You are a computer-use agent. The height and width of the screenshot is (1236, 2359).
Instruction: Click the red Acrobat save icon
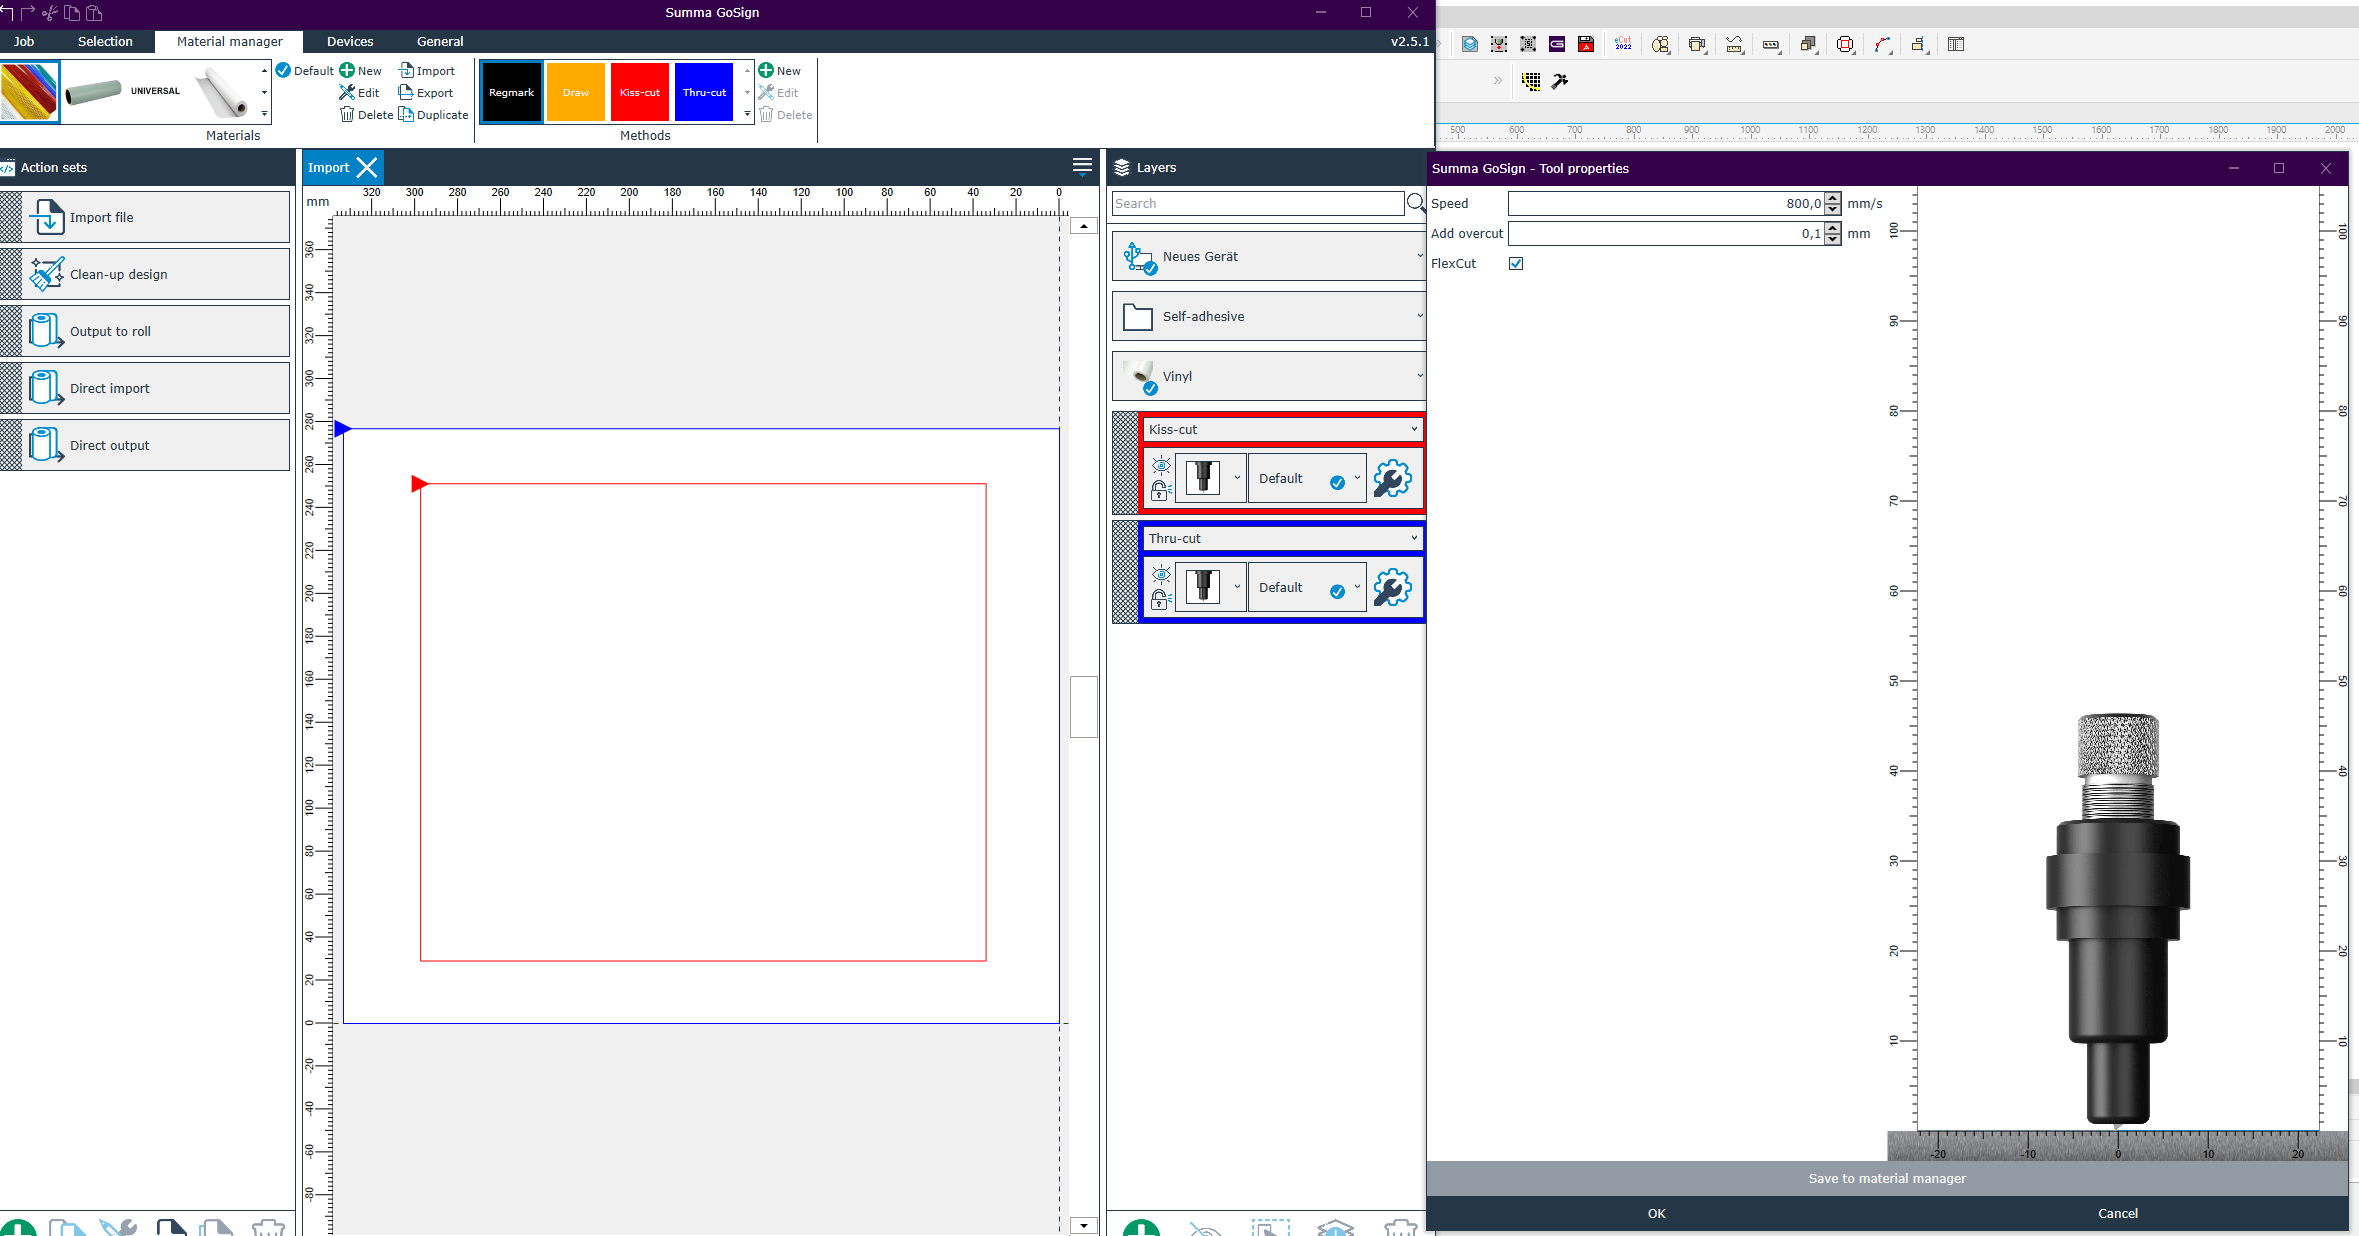click(x=1586, y=44)
